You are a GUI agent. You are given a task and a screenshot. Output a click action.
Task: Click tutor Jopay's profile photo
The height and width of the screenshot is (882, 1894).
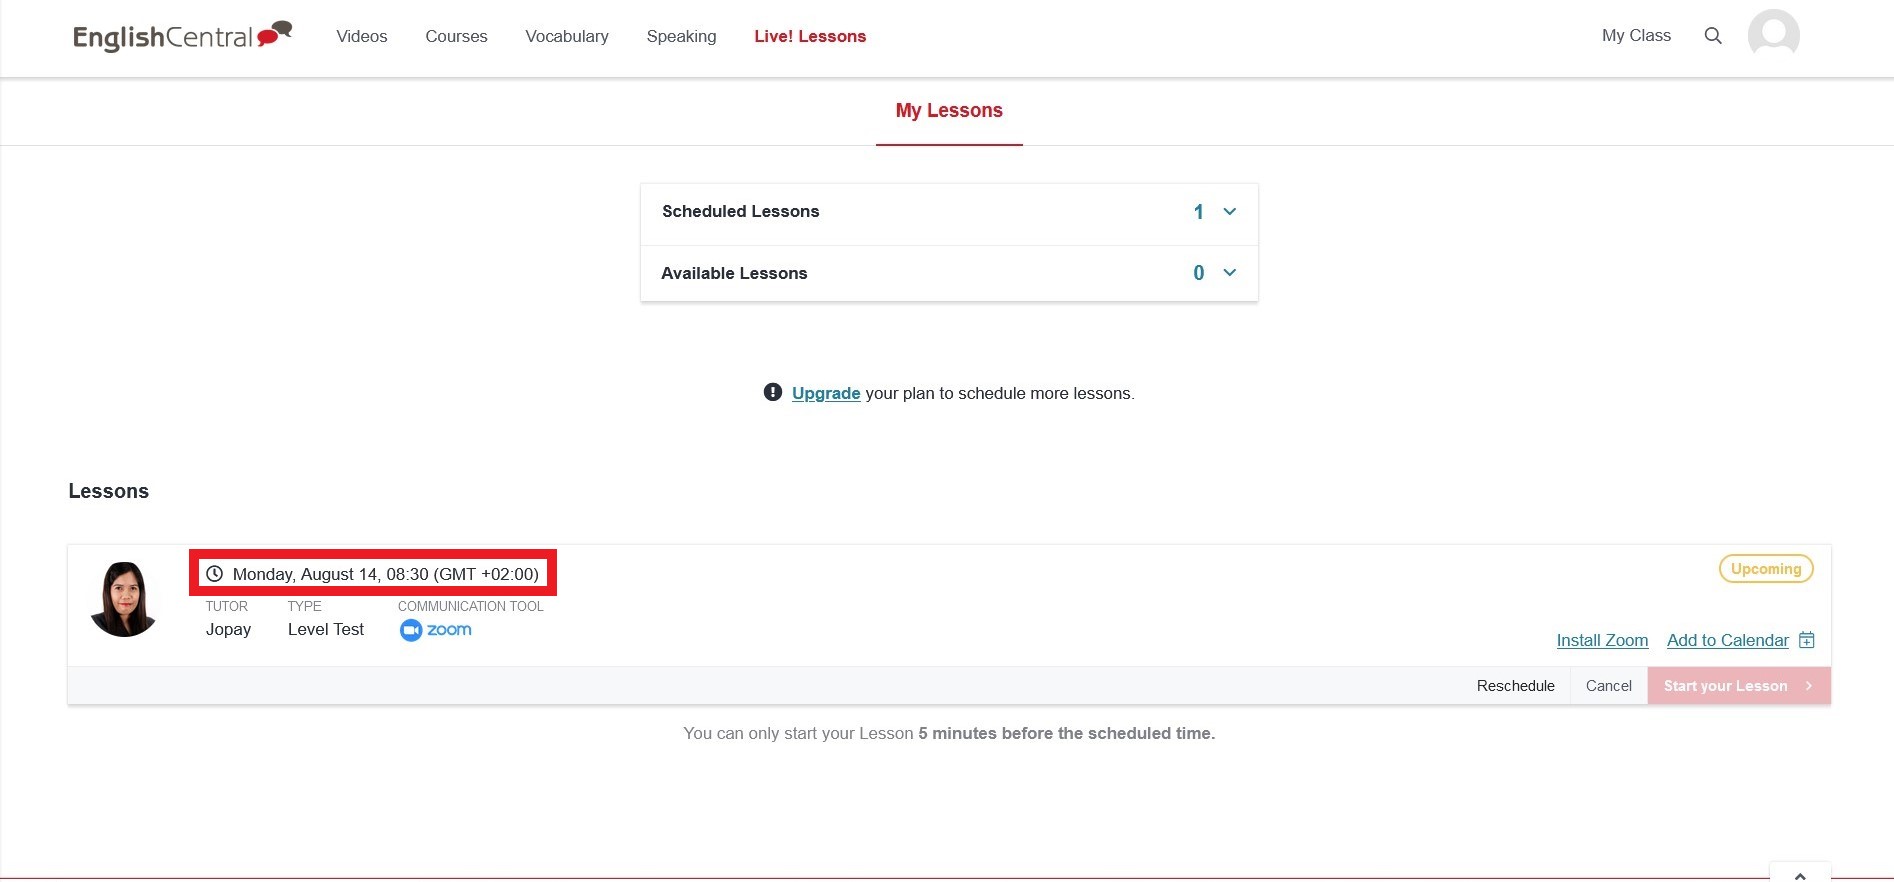[124, 599]
